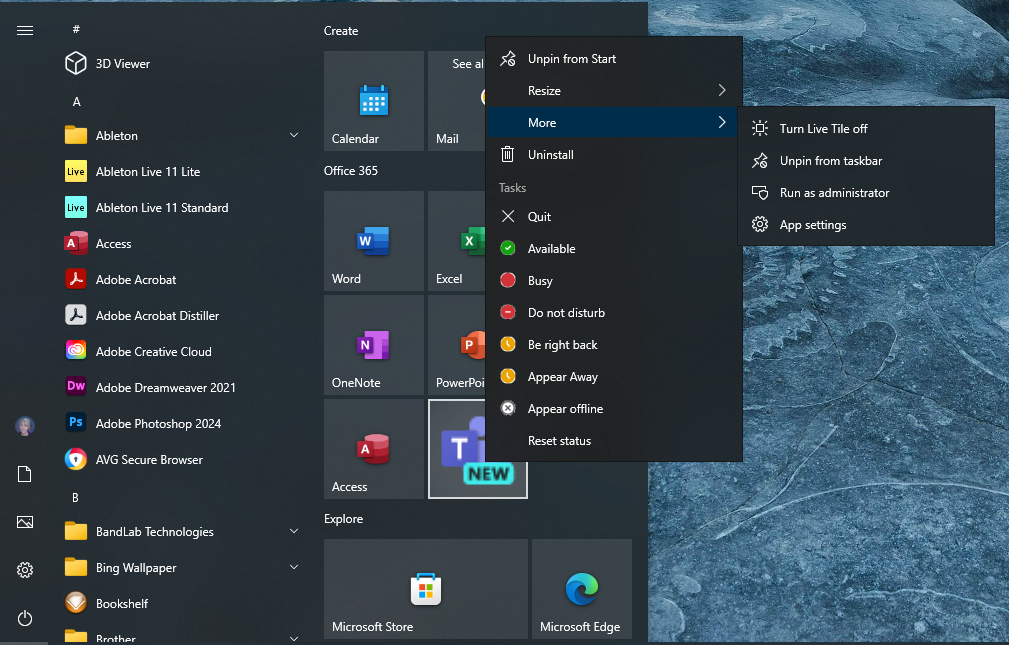Launch Adobe Creative Cloud icon
The width and height of the screenshot is (1009, 645).
[76, 351]
